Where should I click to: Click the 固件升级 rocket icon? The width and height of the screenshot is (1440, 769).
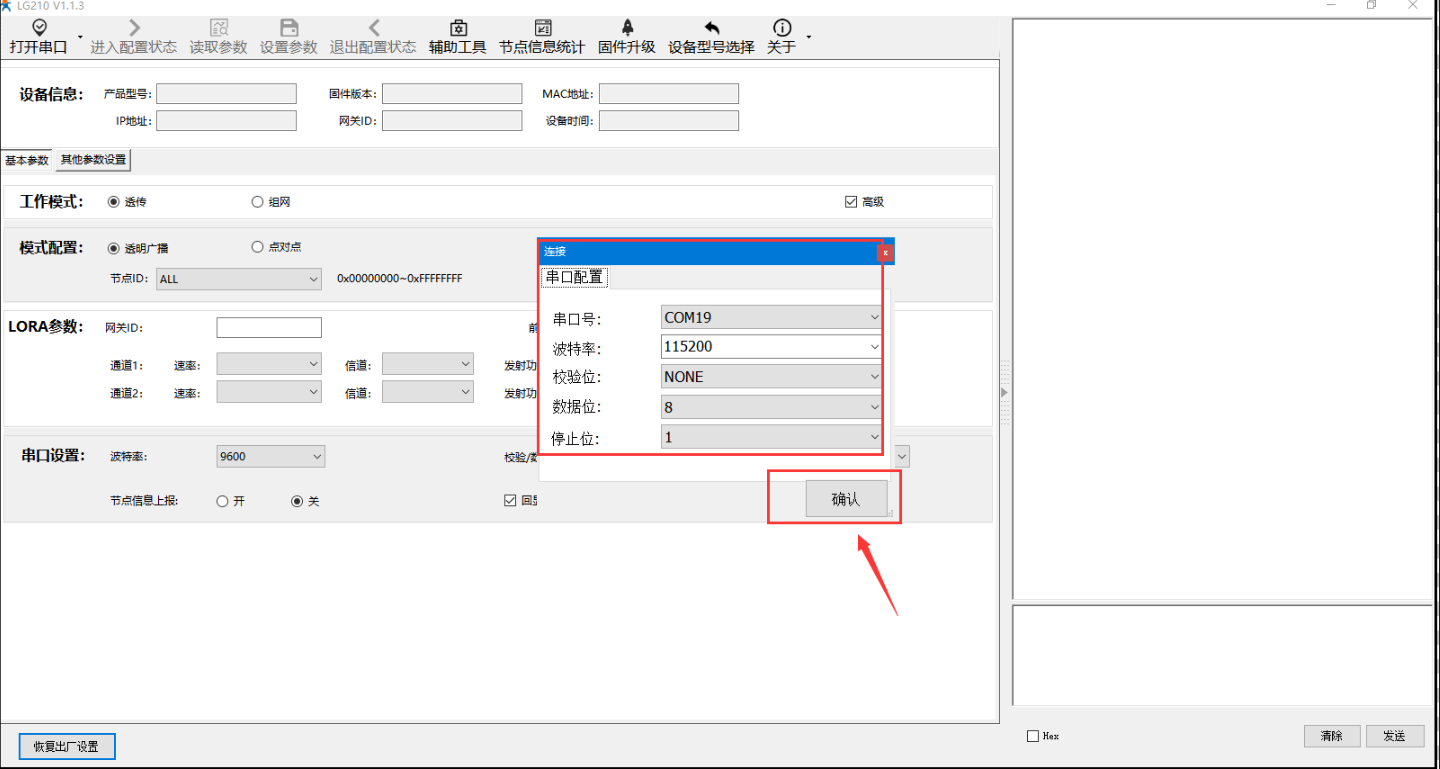click(627, 28)
